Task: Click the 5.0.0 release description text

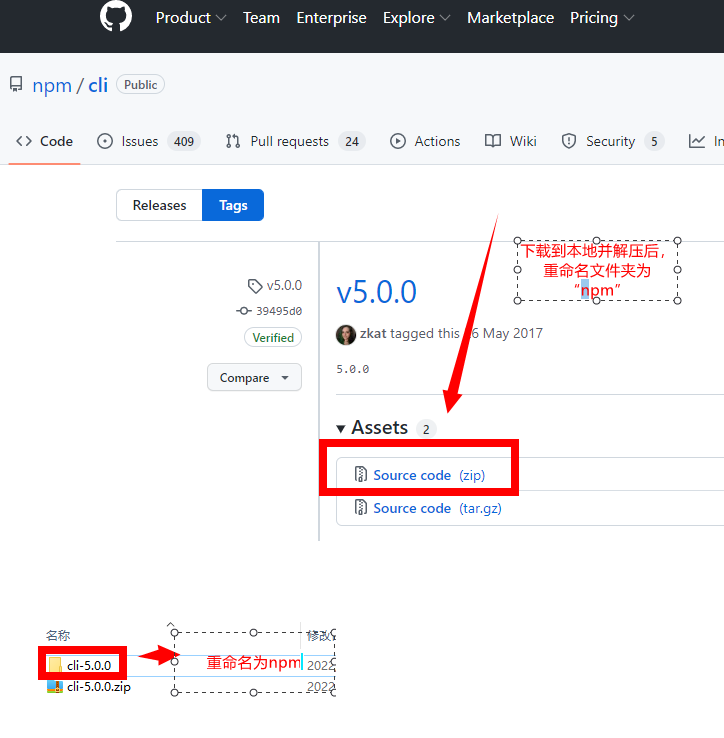Action: [x=353, y=369]
